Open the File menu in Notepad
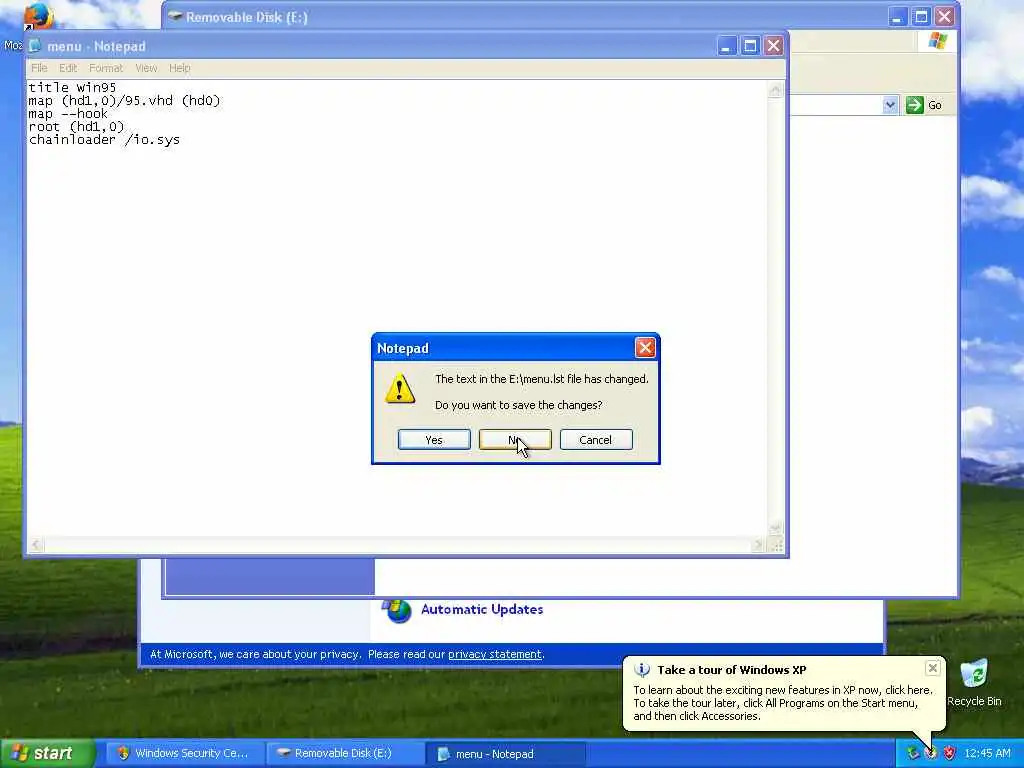This screenshot has width=1024, height=768. 39,68
